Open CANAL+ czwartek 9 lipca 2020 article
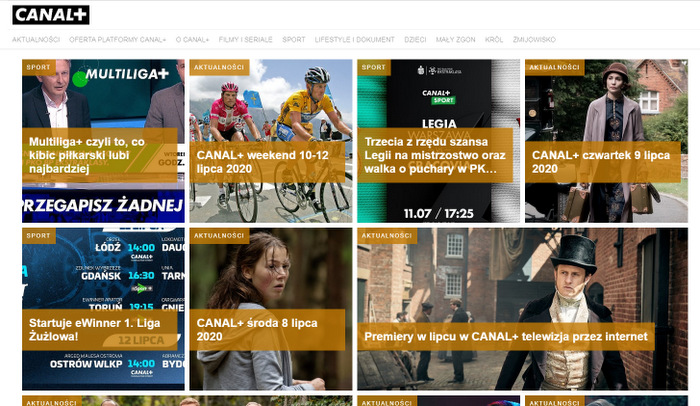 [603, 162]
